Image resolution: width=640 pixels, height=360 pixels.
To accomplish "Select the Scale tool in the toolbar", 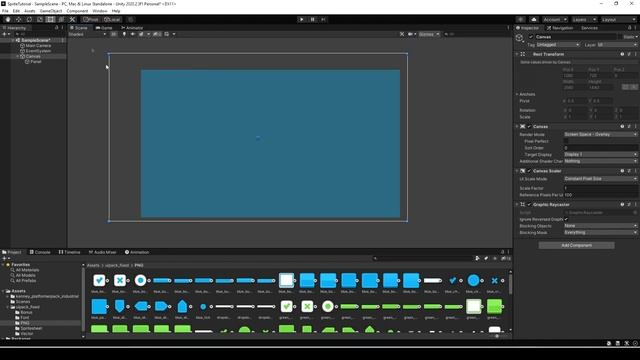I will [40, 20].
